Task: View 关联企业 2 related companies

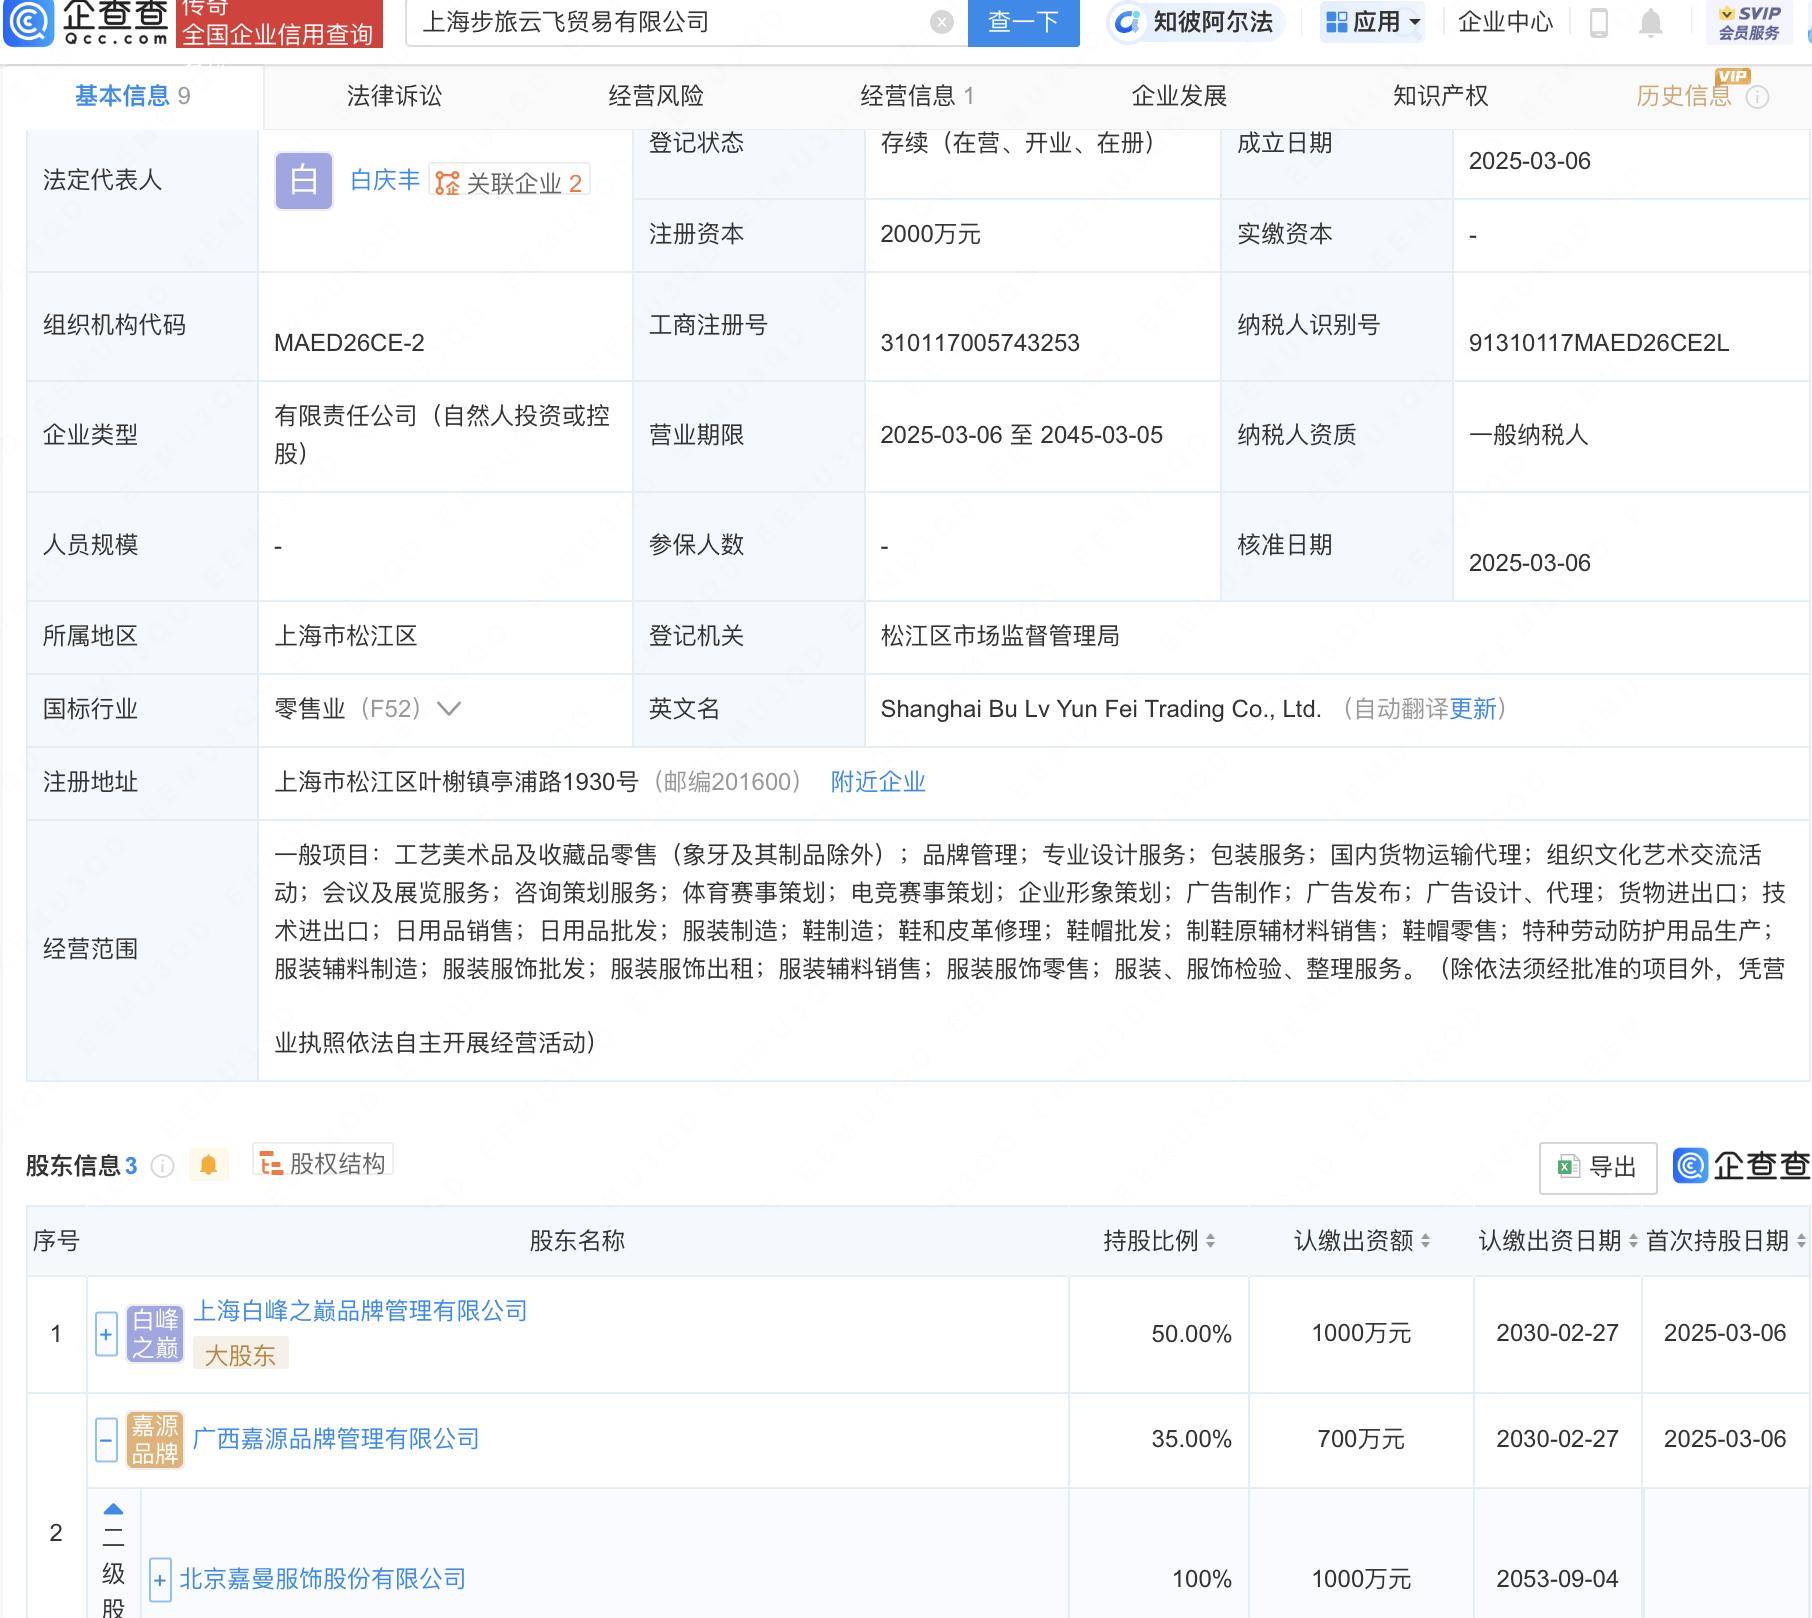Action: point(509,182)
